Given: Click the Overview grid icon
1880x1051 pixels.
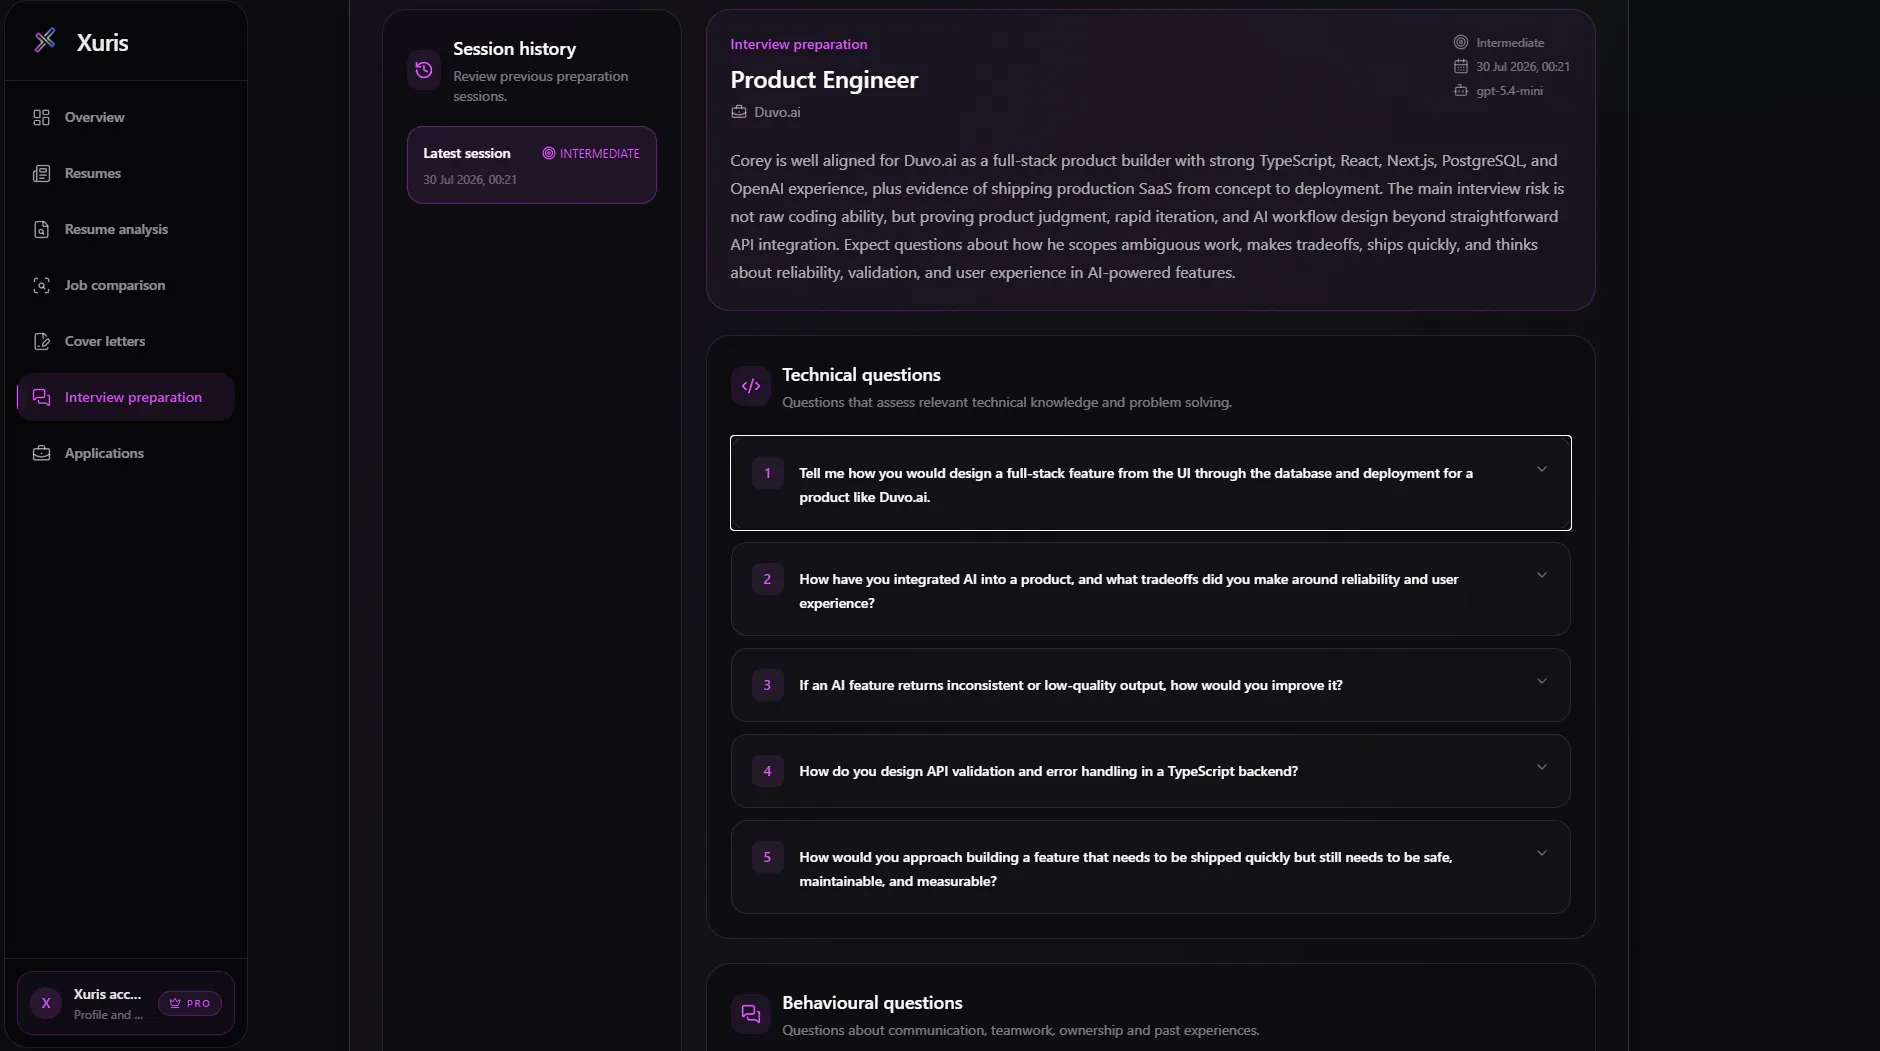Looking at the screenshot, I should 41,118.
